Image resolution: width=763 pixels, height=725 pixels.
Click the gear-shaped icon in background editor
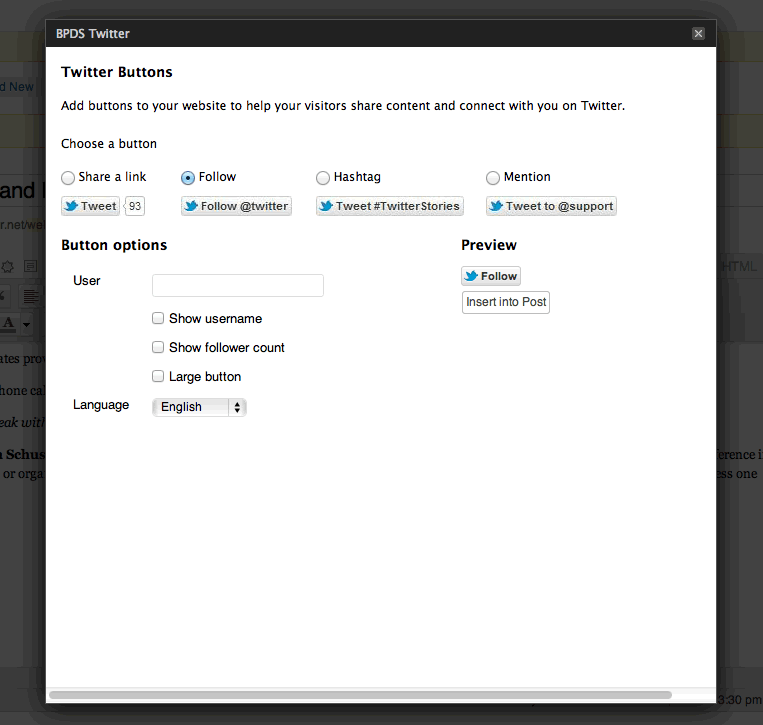click(8, 266)
